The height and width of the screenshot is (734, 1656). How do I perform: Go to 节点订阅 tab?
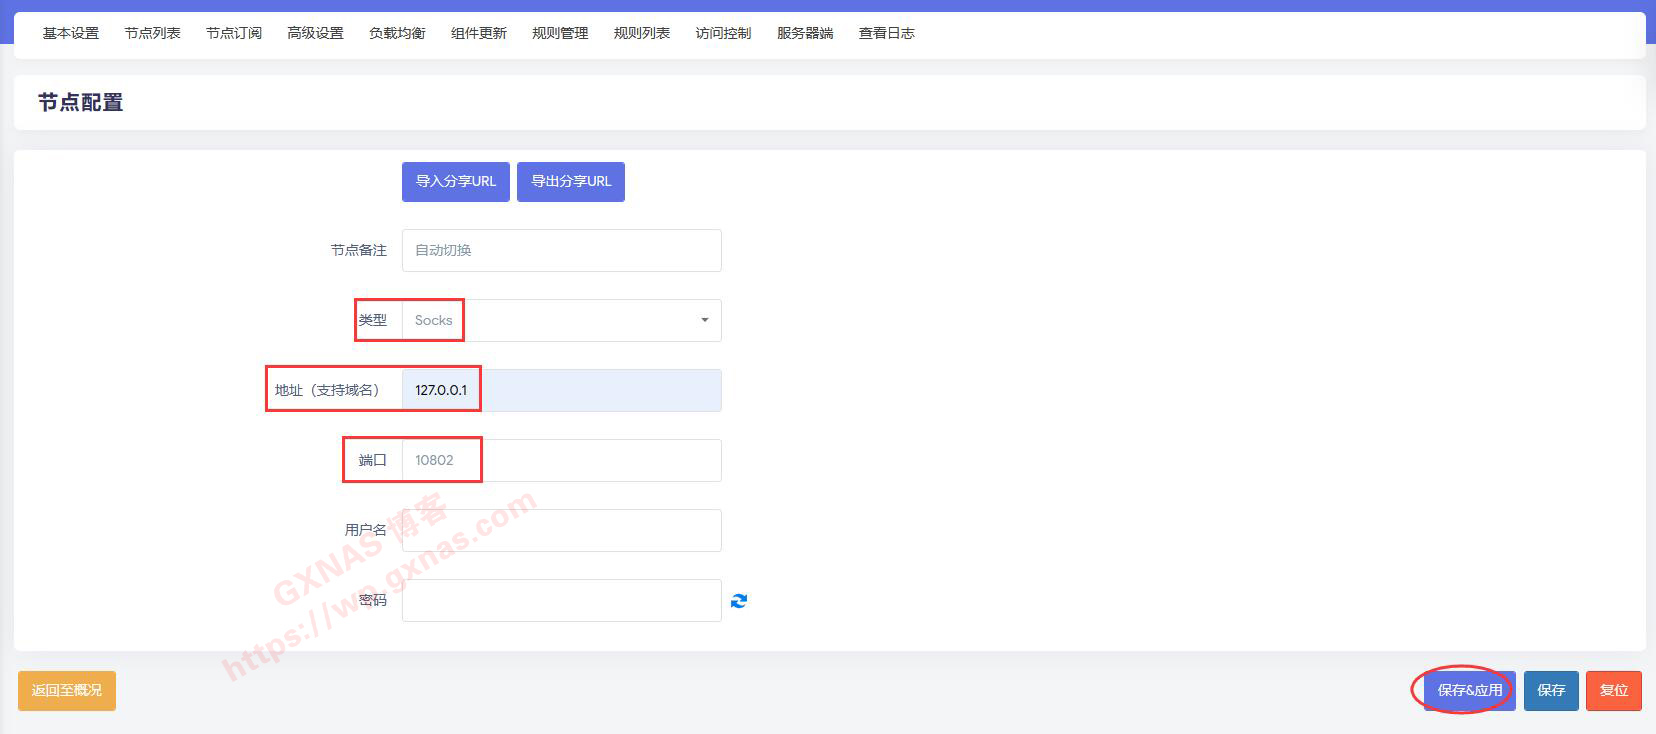[234, 33]
